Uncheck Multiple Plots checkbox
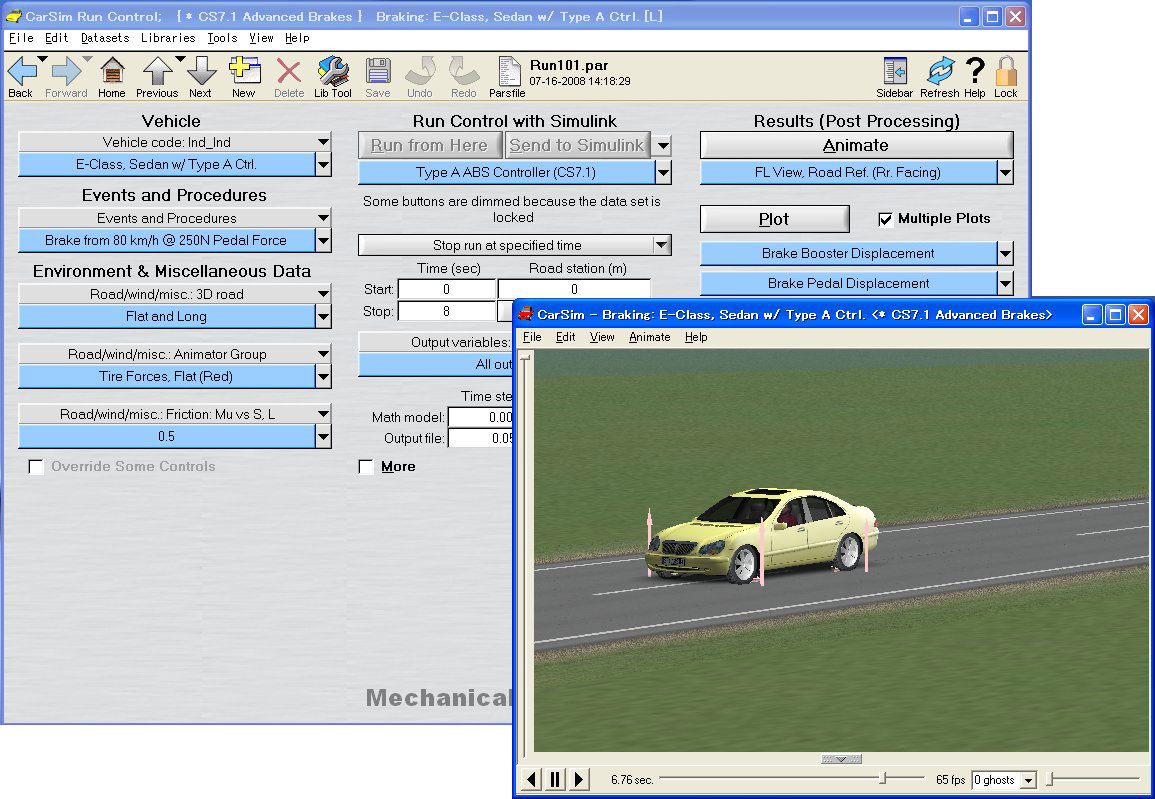Screen dimensions: 1155x799 885,219
